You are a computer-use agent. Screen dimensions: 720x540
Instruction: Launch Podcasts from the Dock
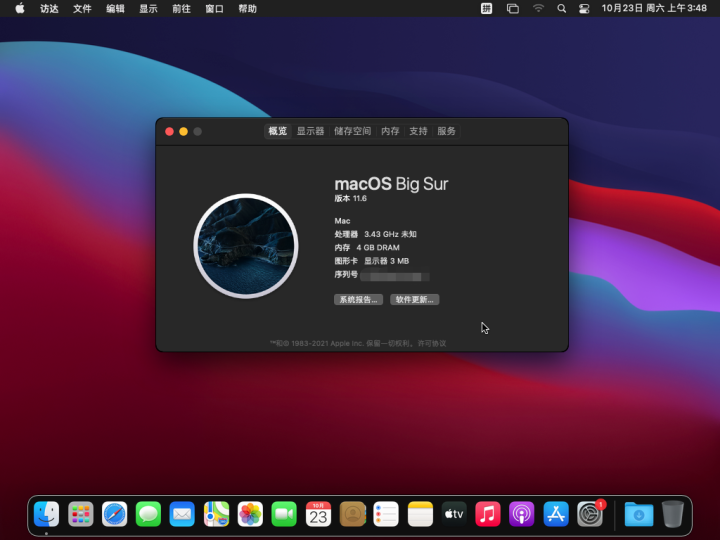coord(522,514)
